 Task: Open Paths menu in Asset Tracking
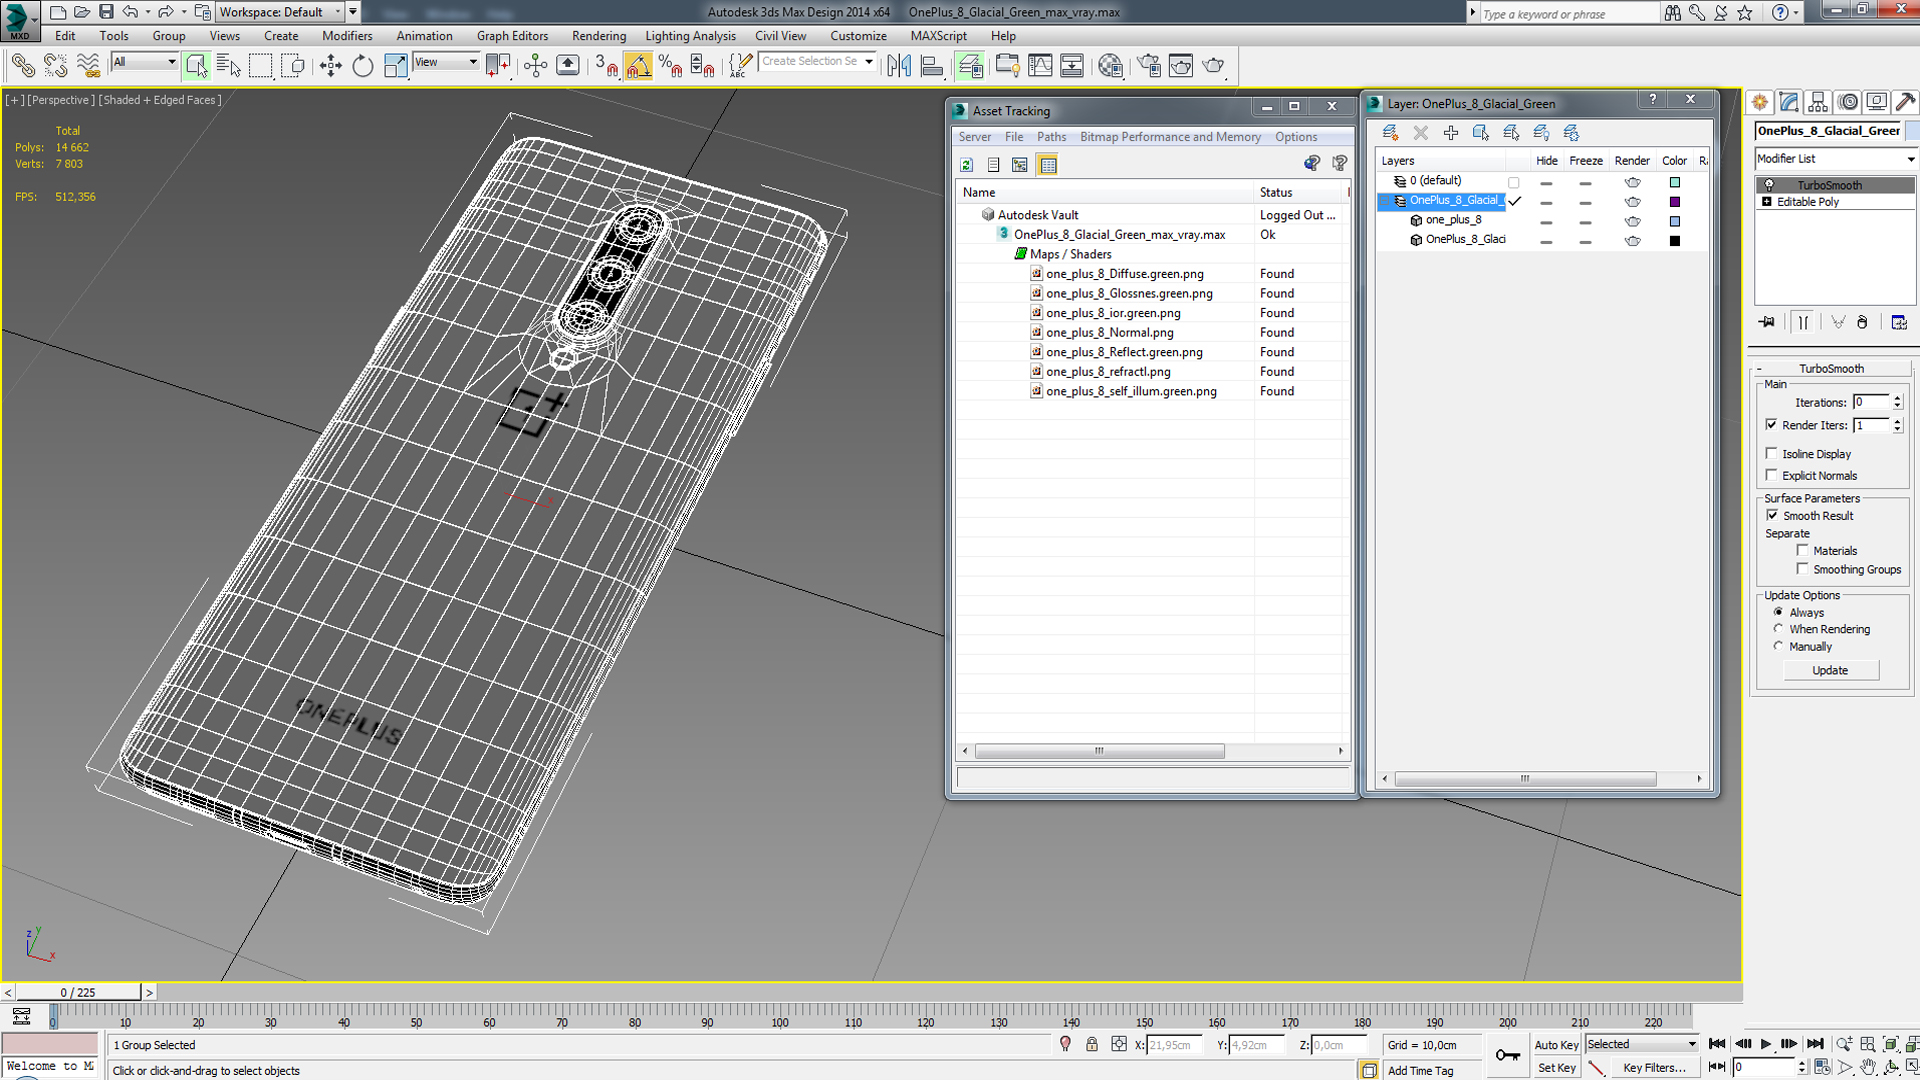1051,137
